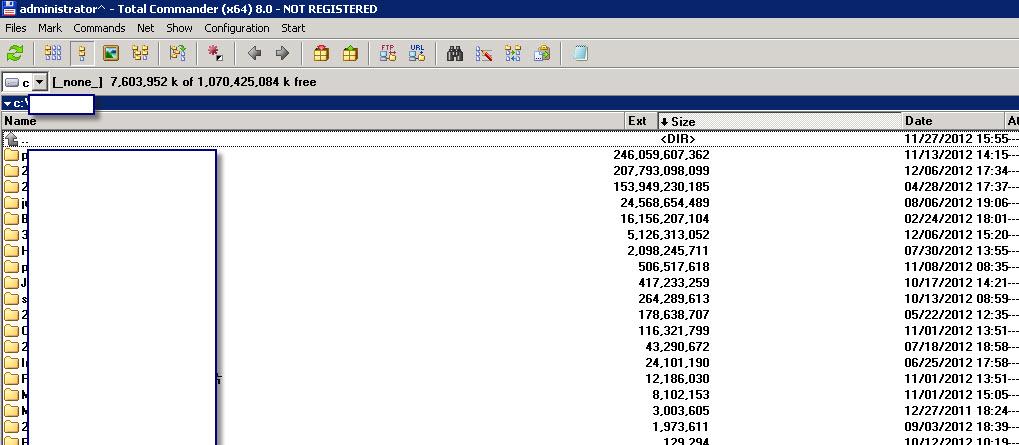The width and height of the screenshot is (1019, 445).
Task: Open the drive c dropdown arrow
Action: (40, 82)
